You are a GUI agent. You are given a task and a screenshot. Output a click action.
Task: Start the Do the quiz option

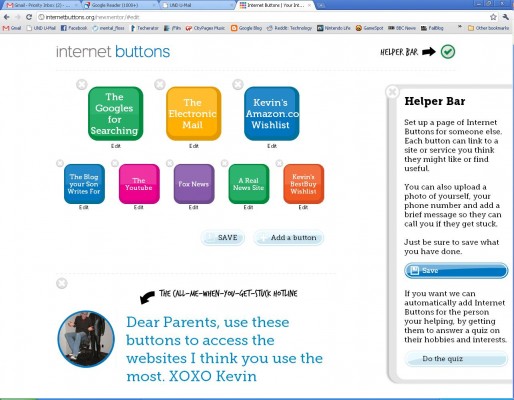[x=456, y=359]
